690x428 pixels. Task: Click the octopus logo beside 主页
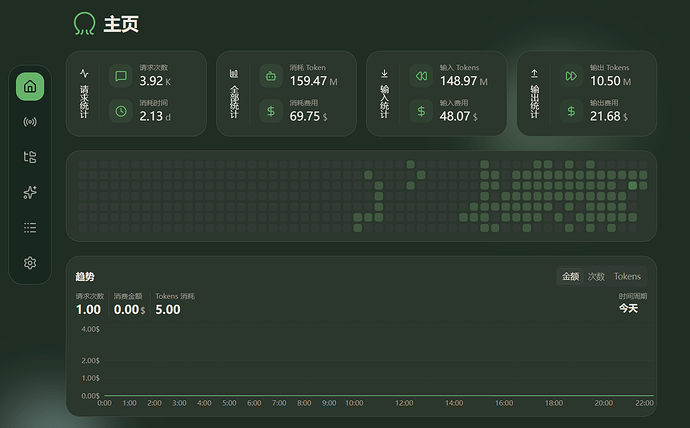pos(84,24)
